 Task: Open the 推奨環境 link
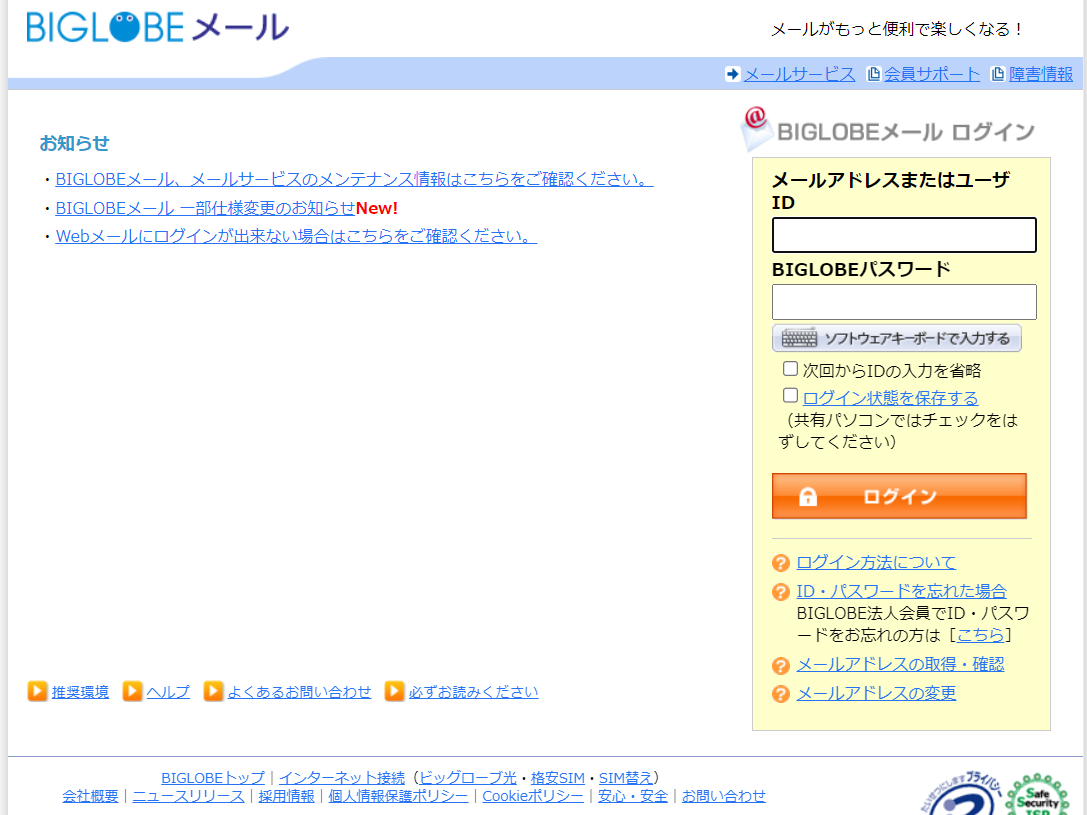80,692
